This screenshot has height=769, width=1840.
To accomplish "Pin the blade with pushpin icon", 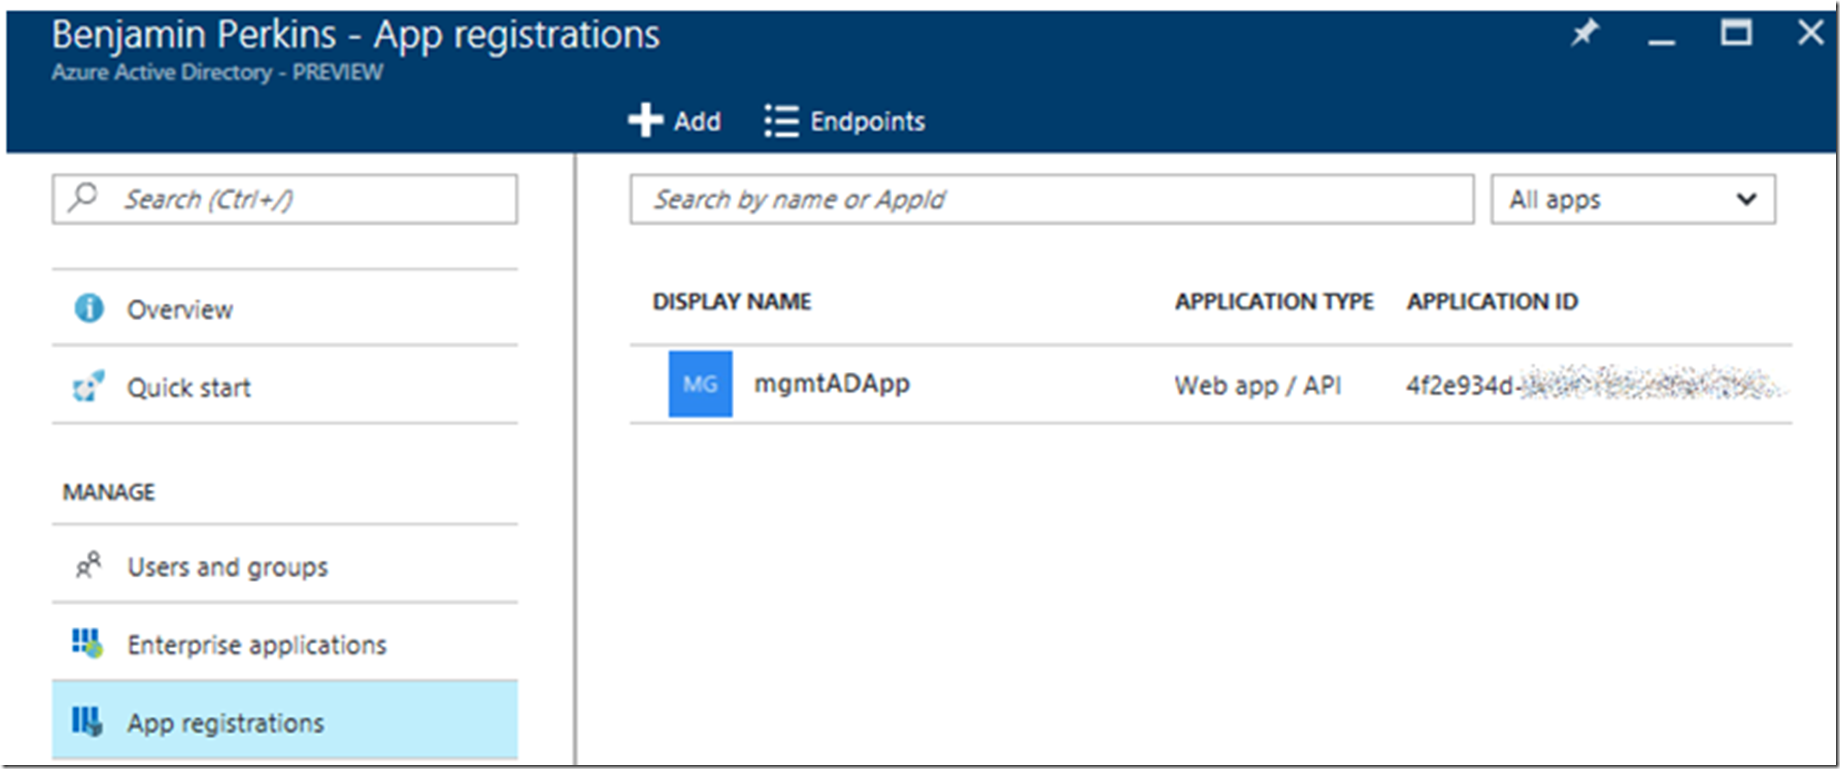I will pyautogui.click(x=1584, y=34).
